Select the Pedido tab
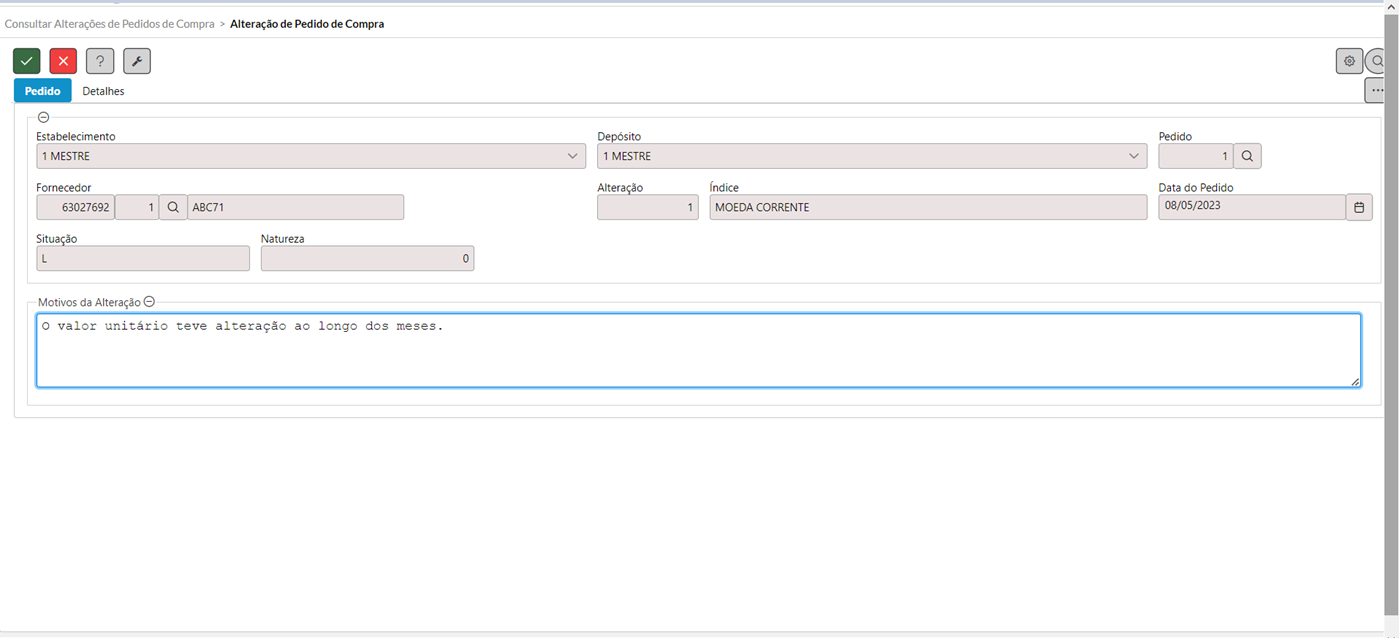Screen dimensions: 1399x638 [42, 91]
